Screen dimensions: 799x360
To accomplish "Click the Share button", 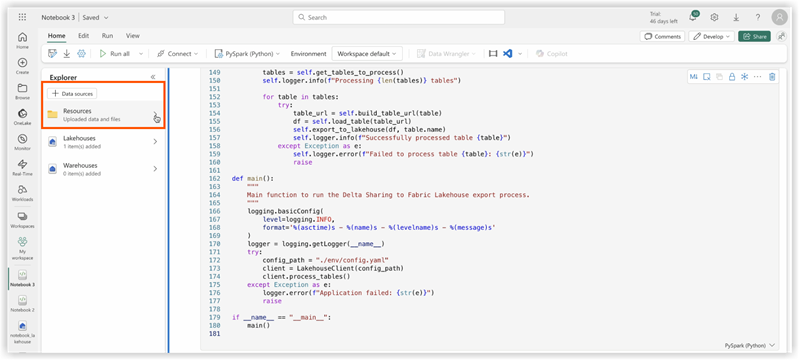I will [x=754, y=36].
